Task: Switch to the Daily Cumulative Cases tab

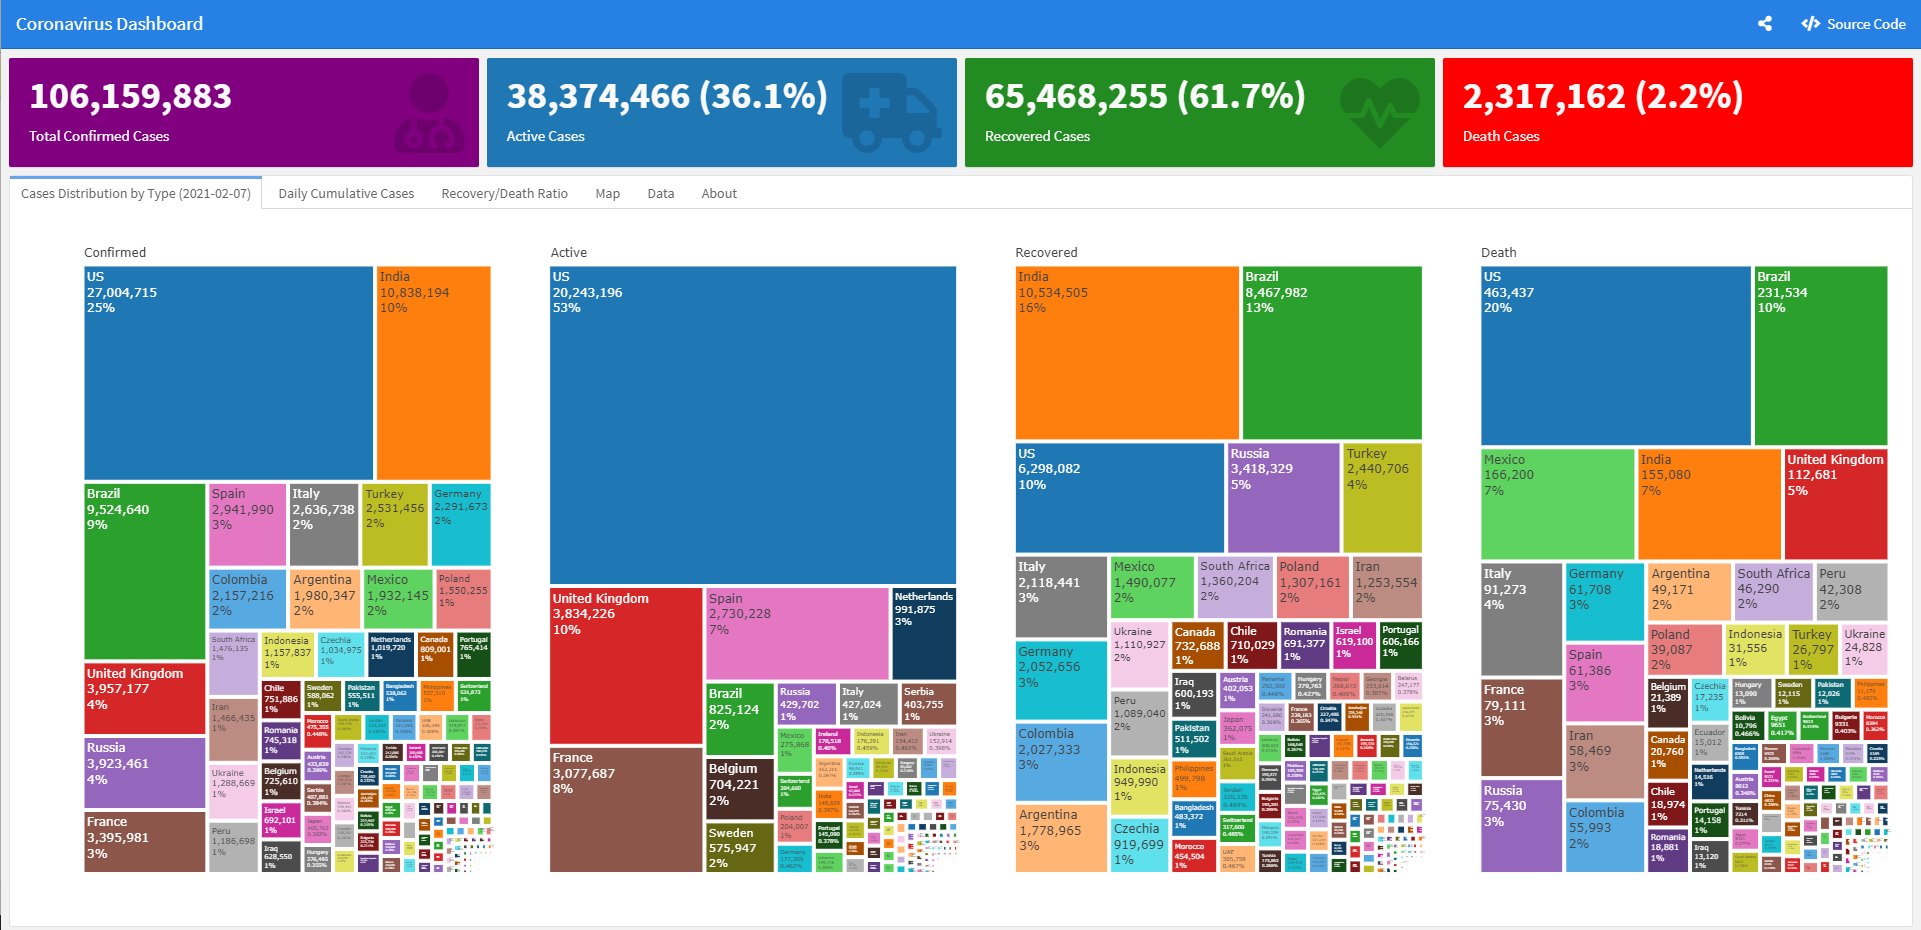Action: click(x=346, y=194)
